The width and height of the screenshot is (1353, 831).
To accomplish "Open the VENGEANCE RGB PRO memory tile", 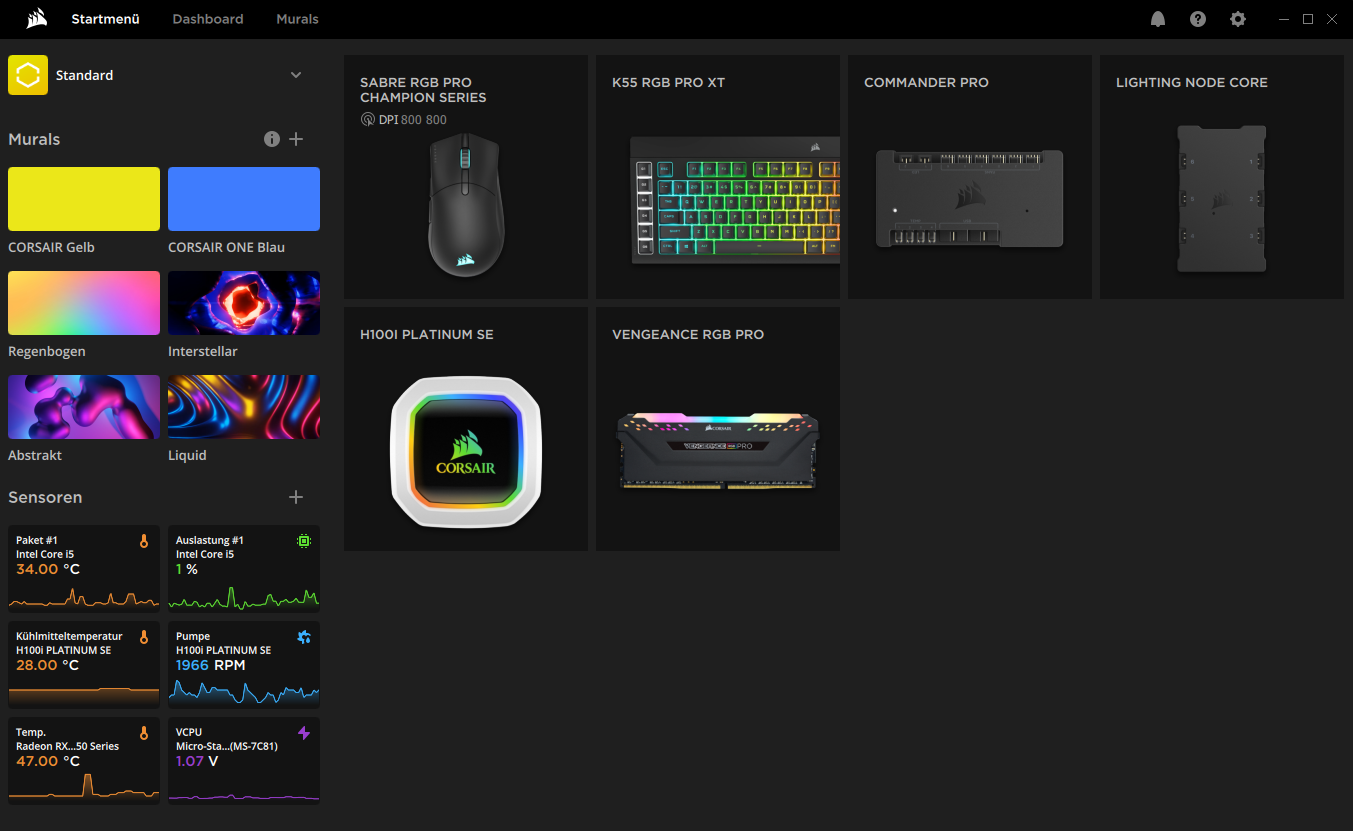I will pyautogui.click(x=718, y=429).
